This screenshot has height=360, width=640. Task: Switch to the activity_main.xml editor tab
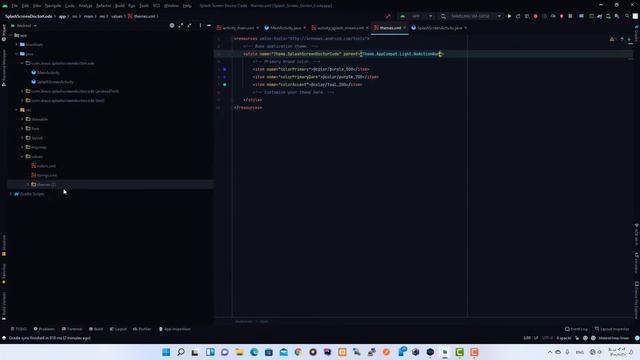(x=238, y=28)
